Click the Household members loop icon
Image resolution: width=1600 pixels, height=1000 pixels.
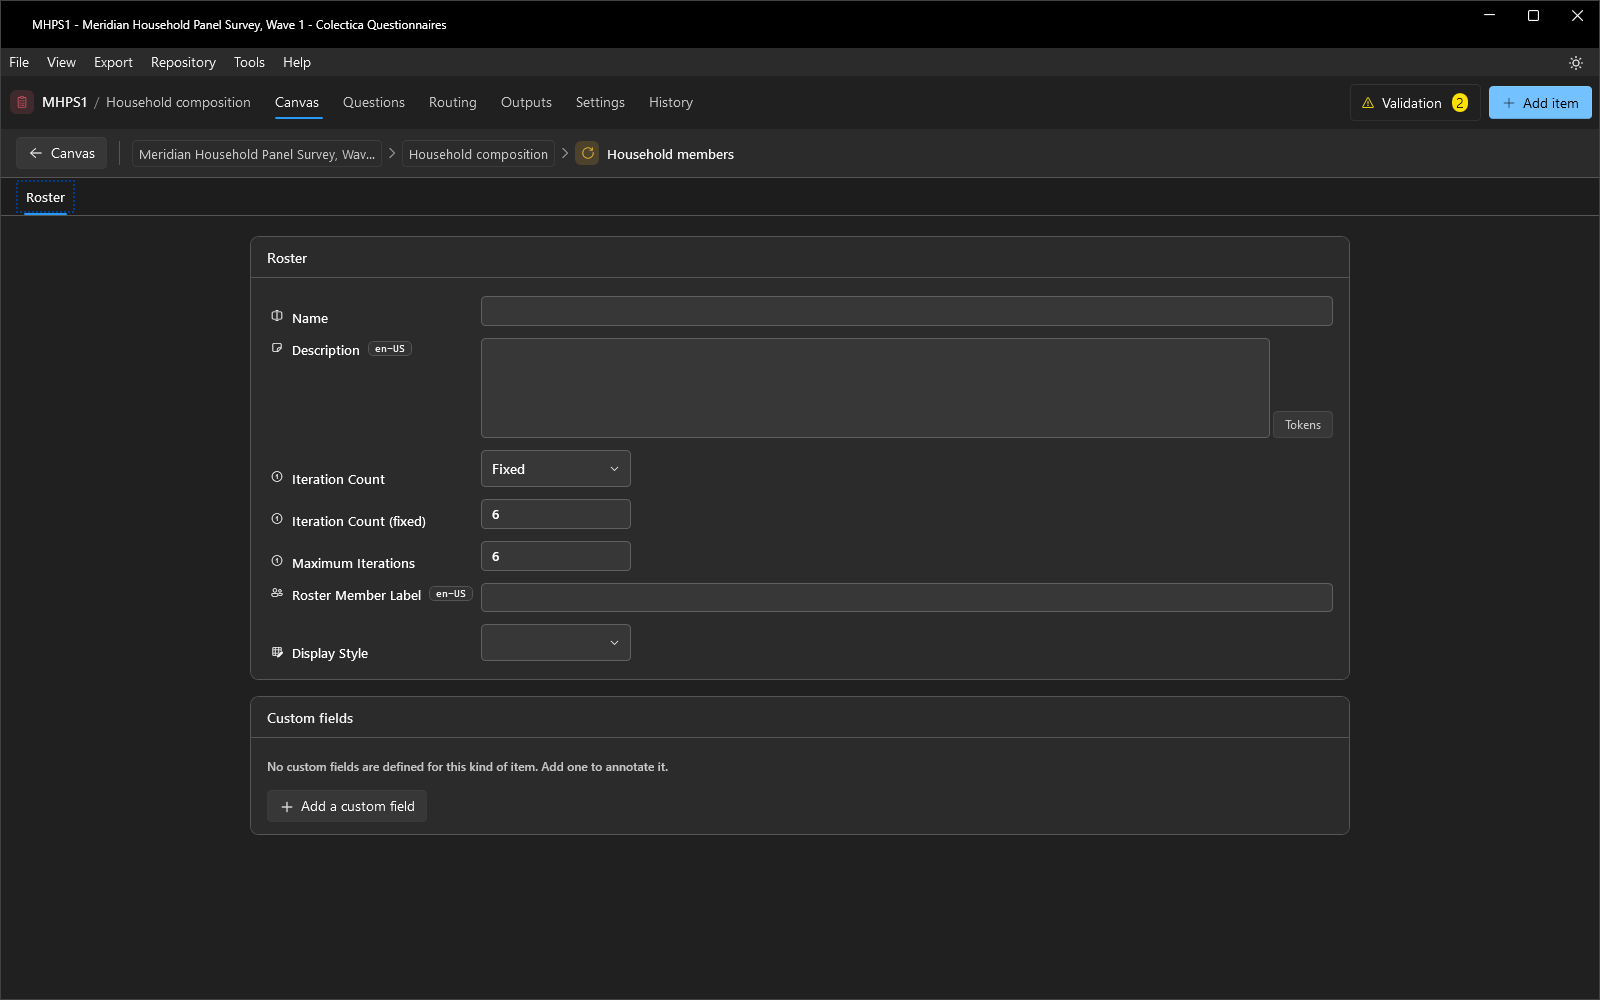click(587, 154)
